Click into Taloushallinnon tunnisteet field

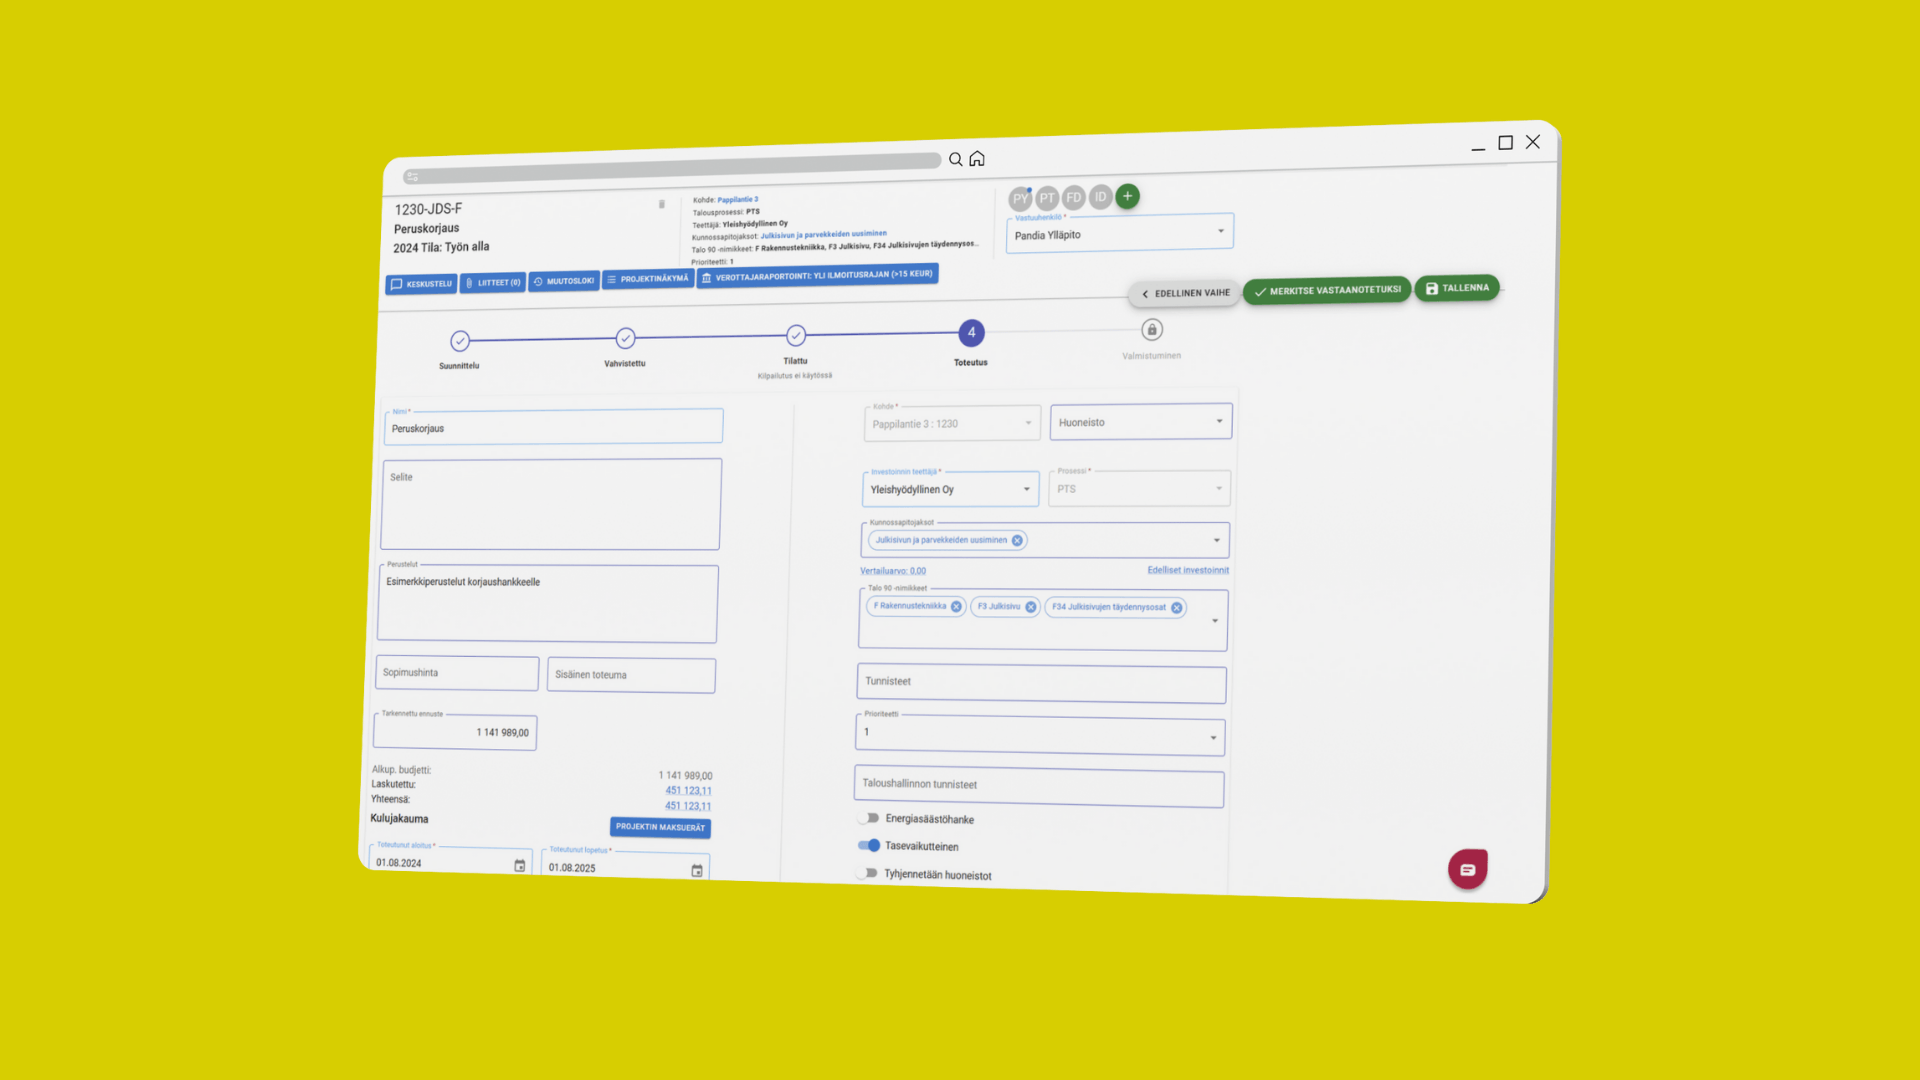1039,786
